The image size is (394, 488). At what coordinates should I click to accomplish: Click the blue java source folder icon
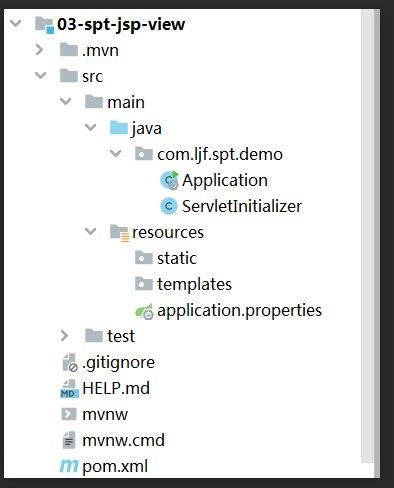point(119,128)
